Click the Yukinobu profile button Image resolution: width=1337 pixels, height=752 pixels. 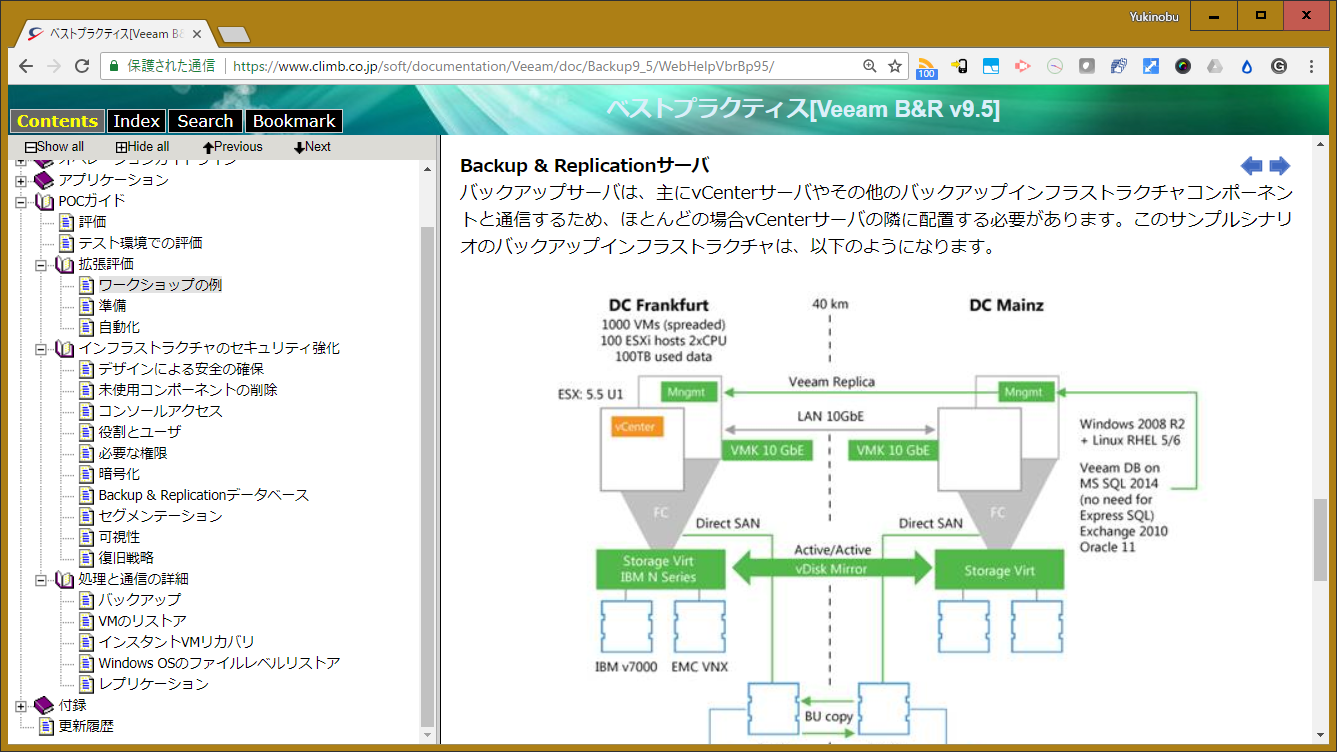coord(1152,16)
